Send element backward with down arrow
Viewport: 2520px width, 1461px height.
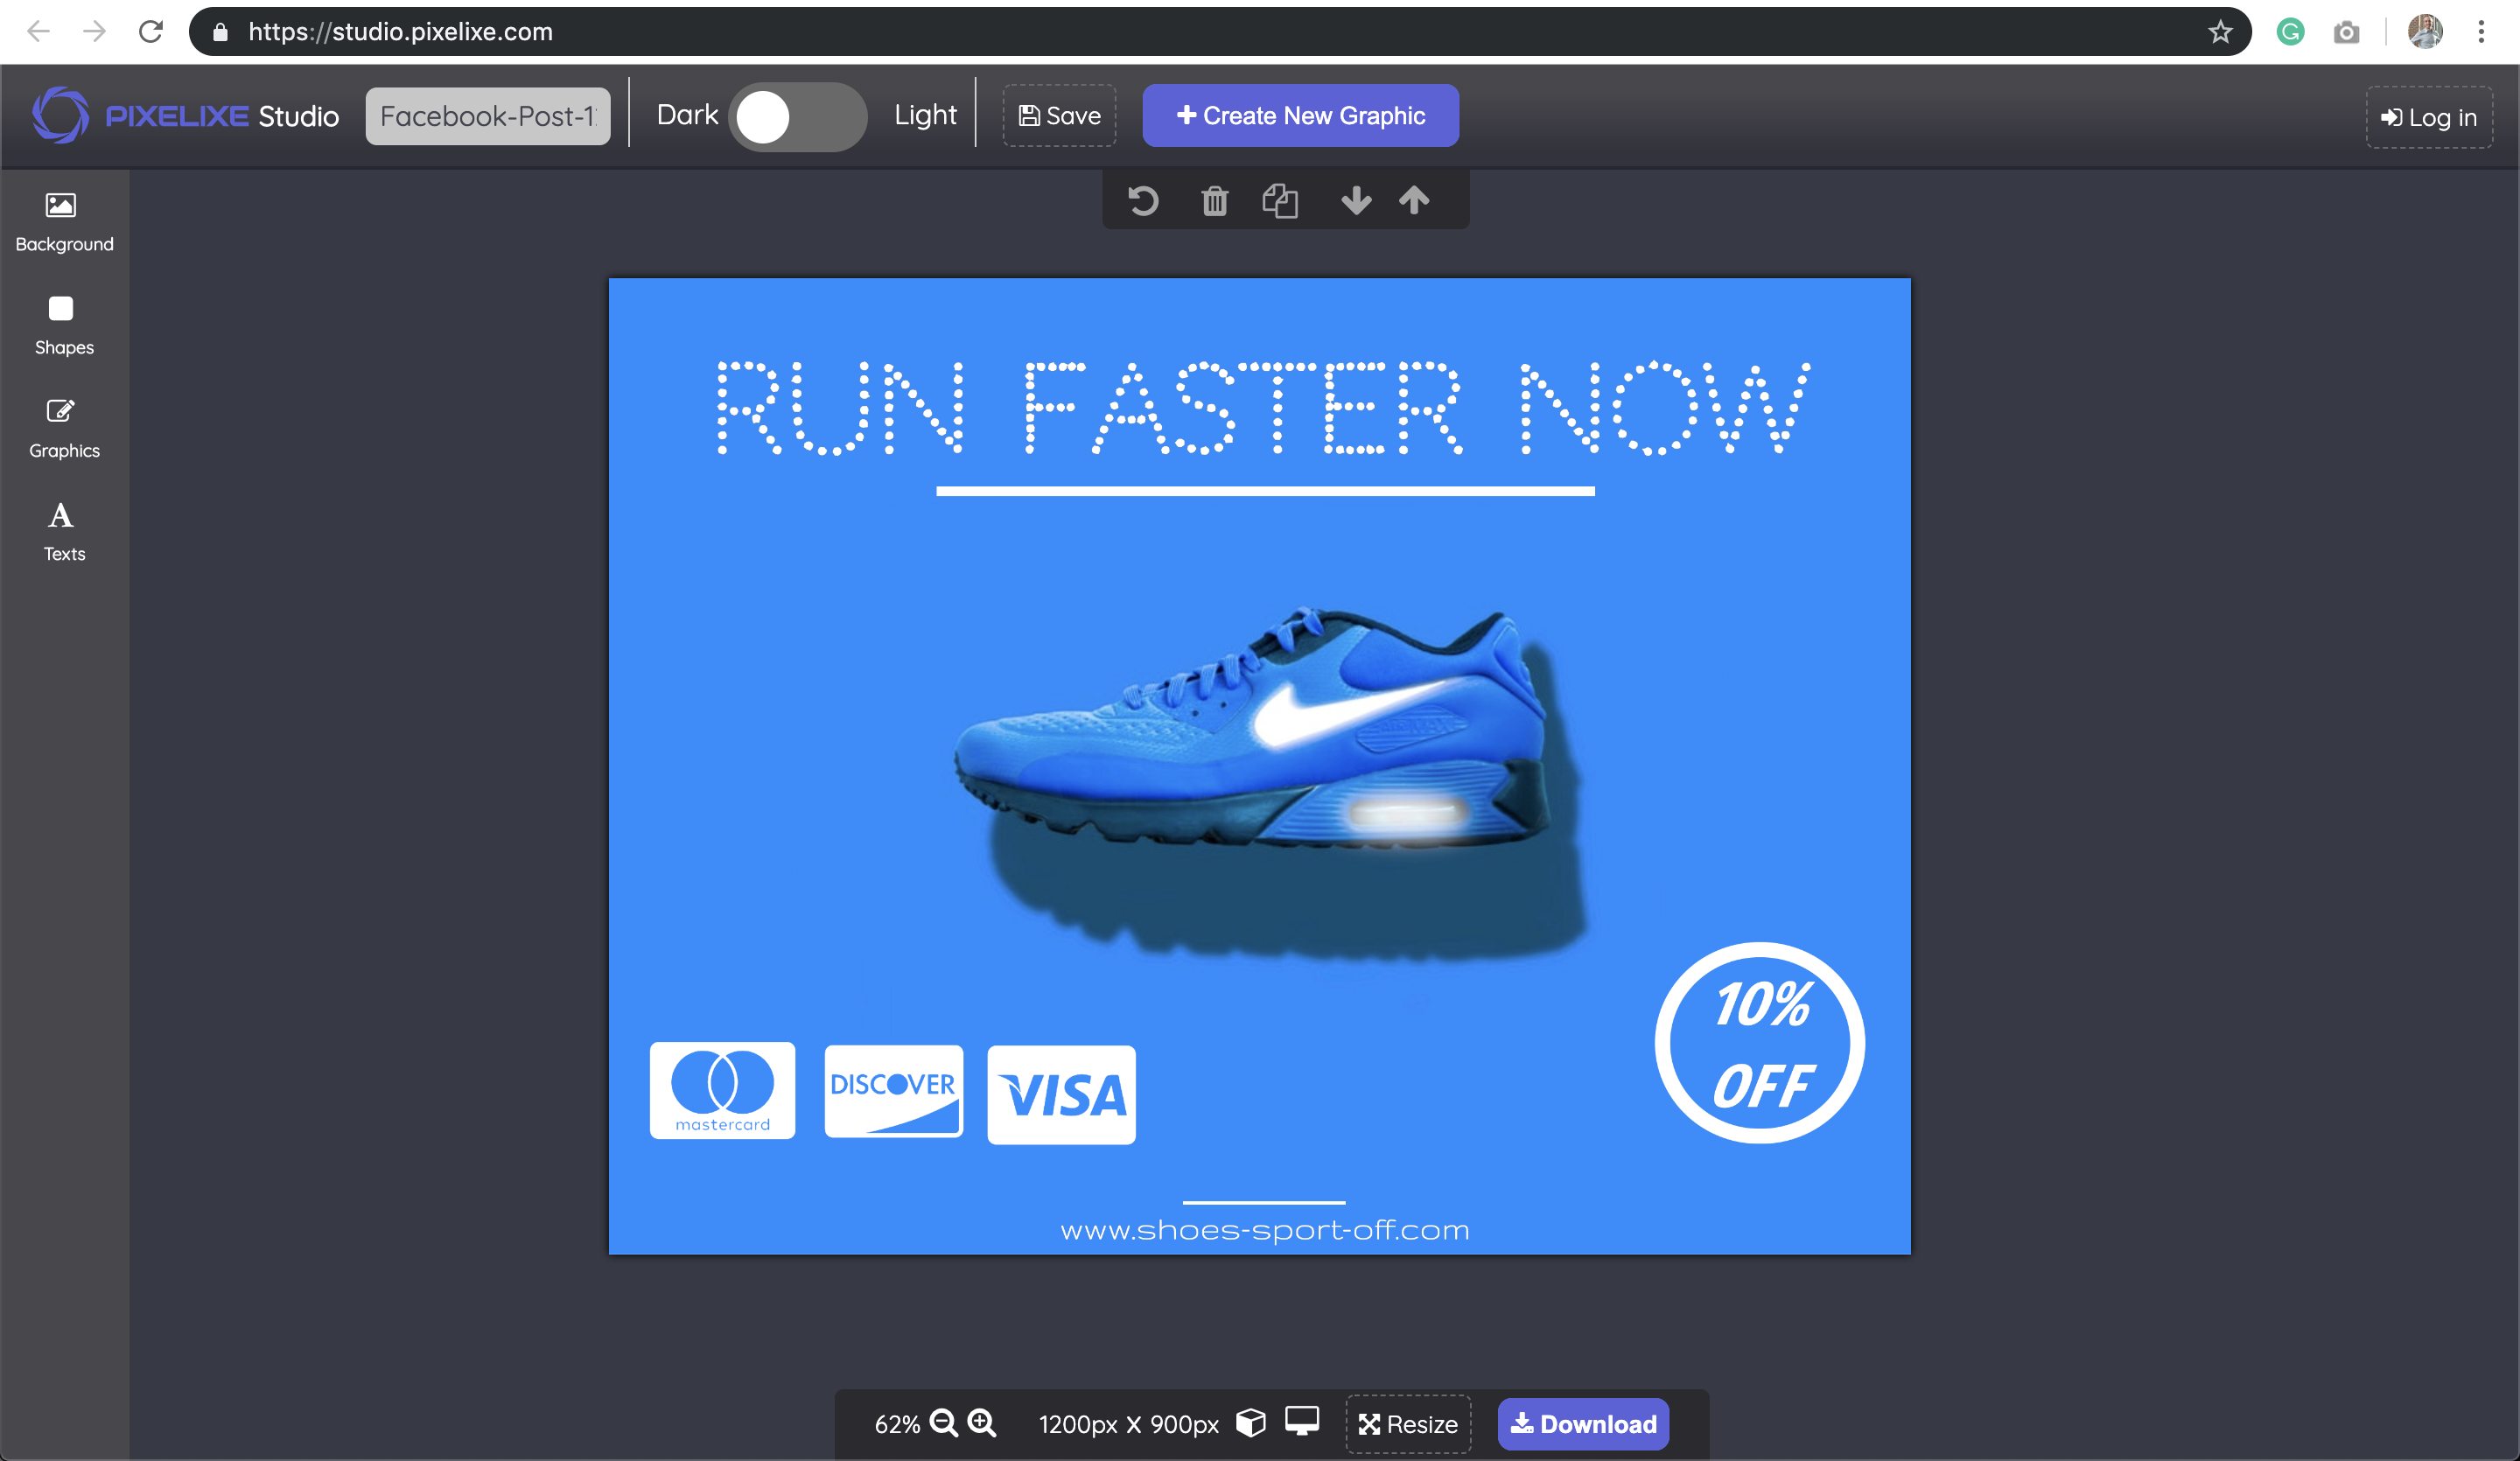coord(1355,201)
